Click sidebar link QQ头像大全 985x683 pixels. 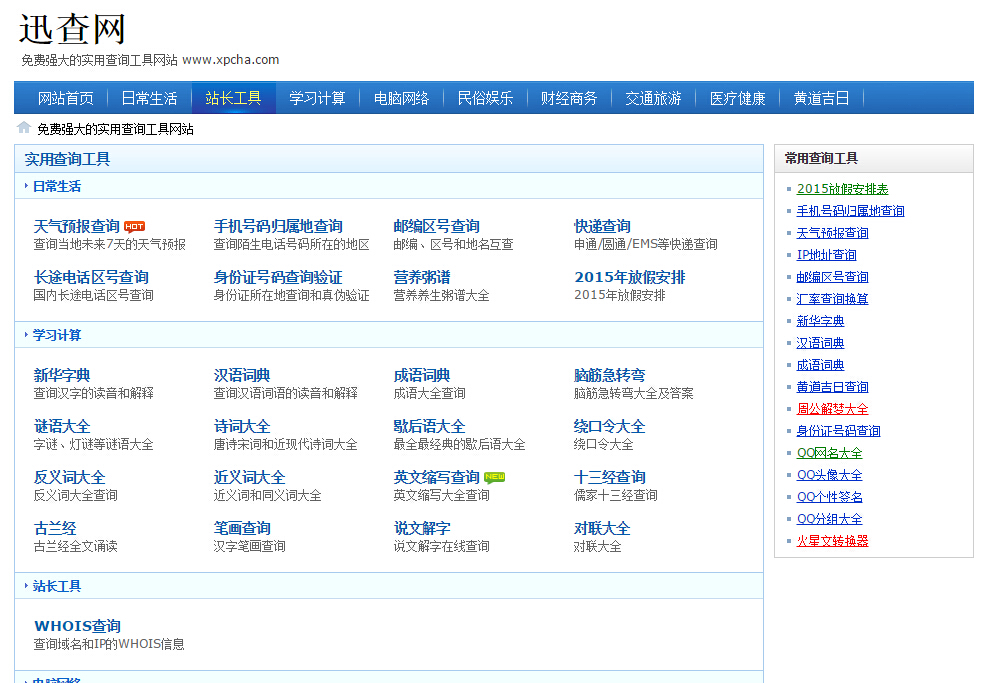pos(829,475)
